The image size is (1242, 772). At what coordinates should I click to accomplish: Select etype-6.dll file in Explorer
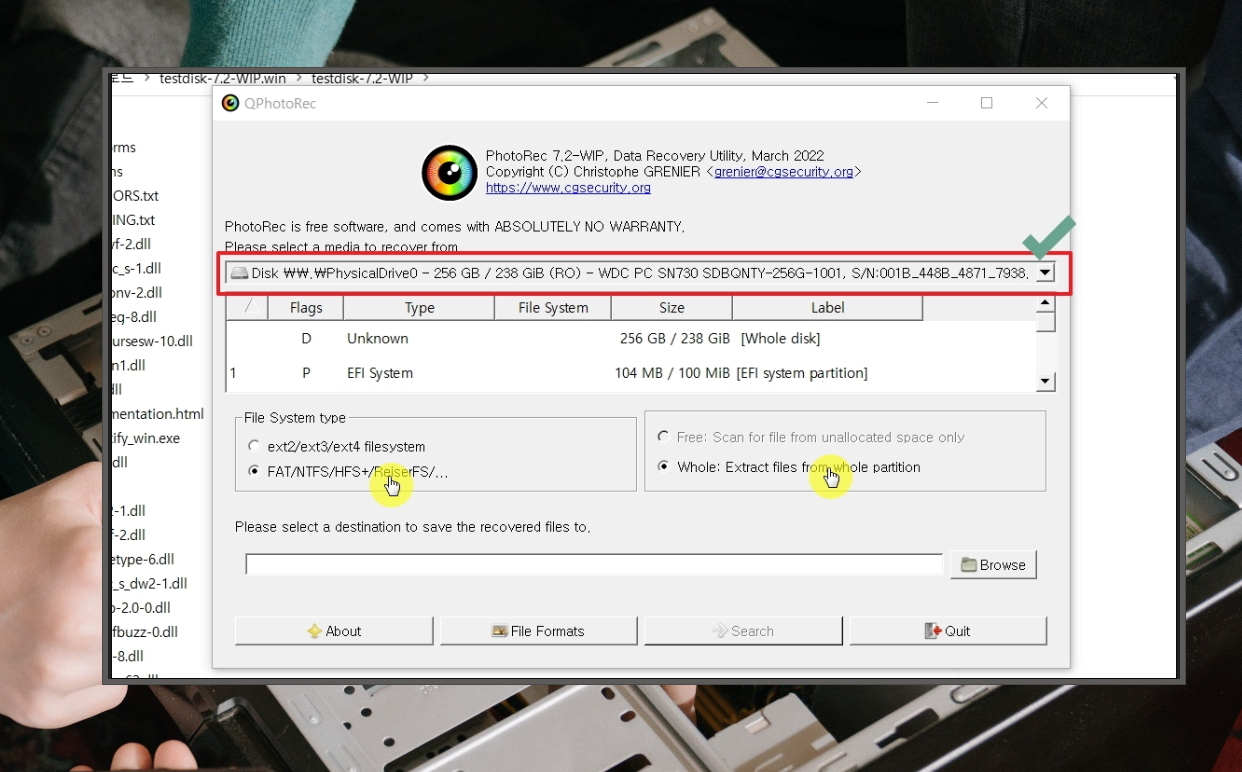point(143,559)
